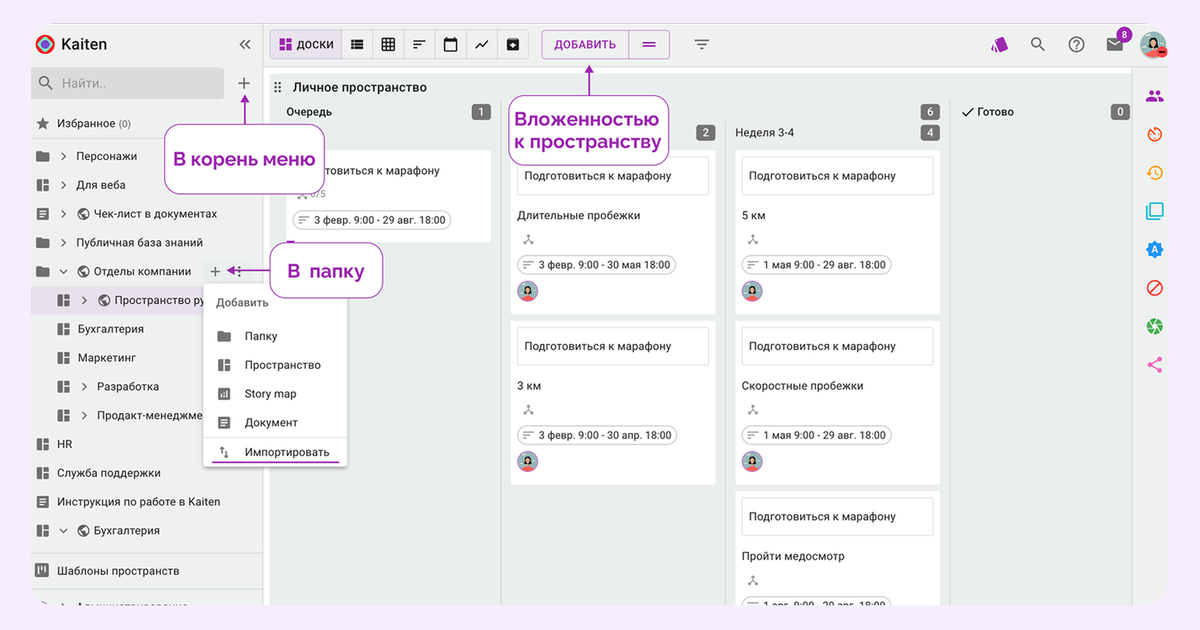Click the ДОБАВИТЬ button
This screenshot has width=1200, height=630.
click(x=585, y=44)
